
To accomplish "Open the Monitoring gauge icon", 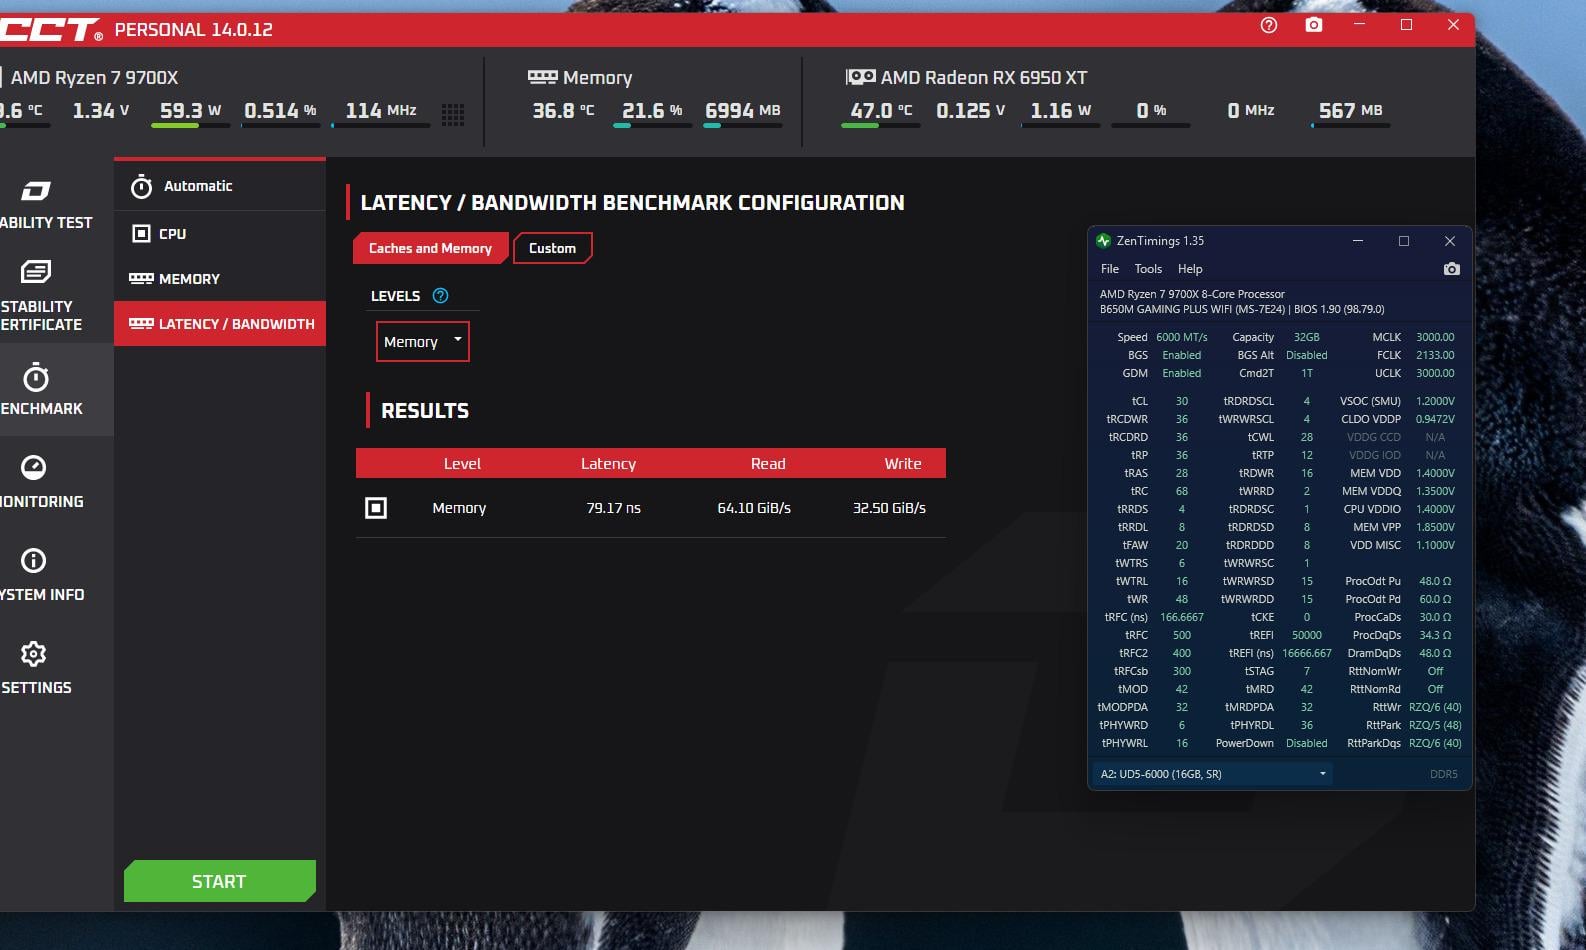I will 34,467.
